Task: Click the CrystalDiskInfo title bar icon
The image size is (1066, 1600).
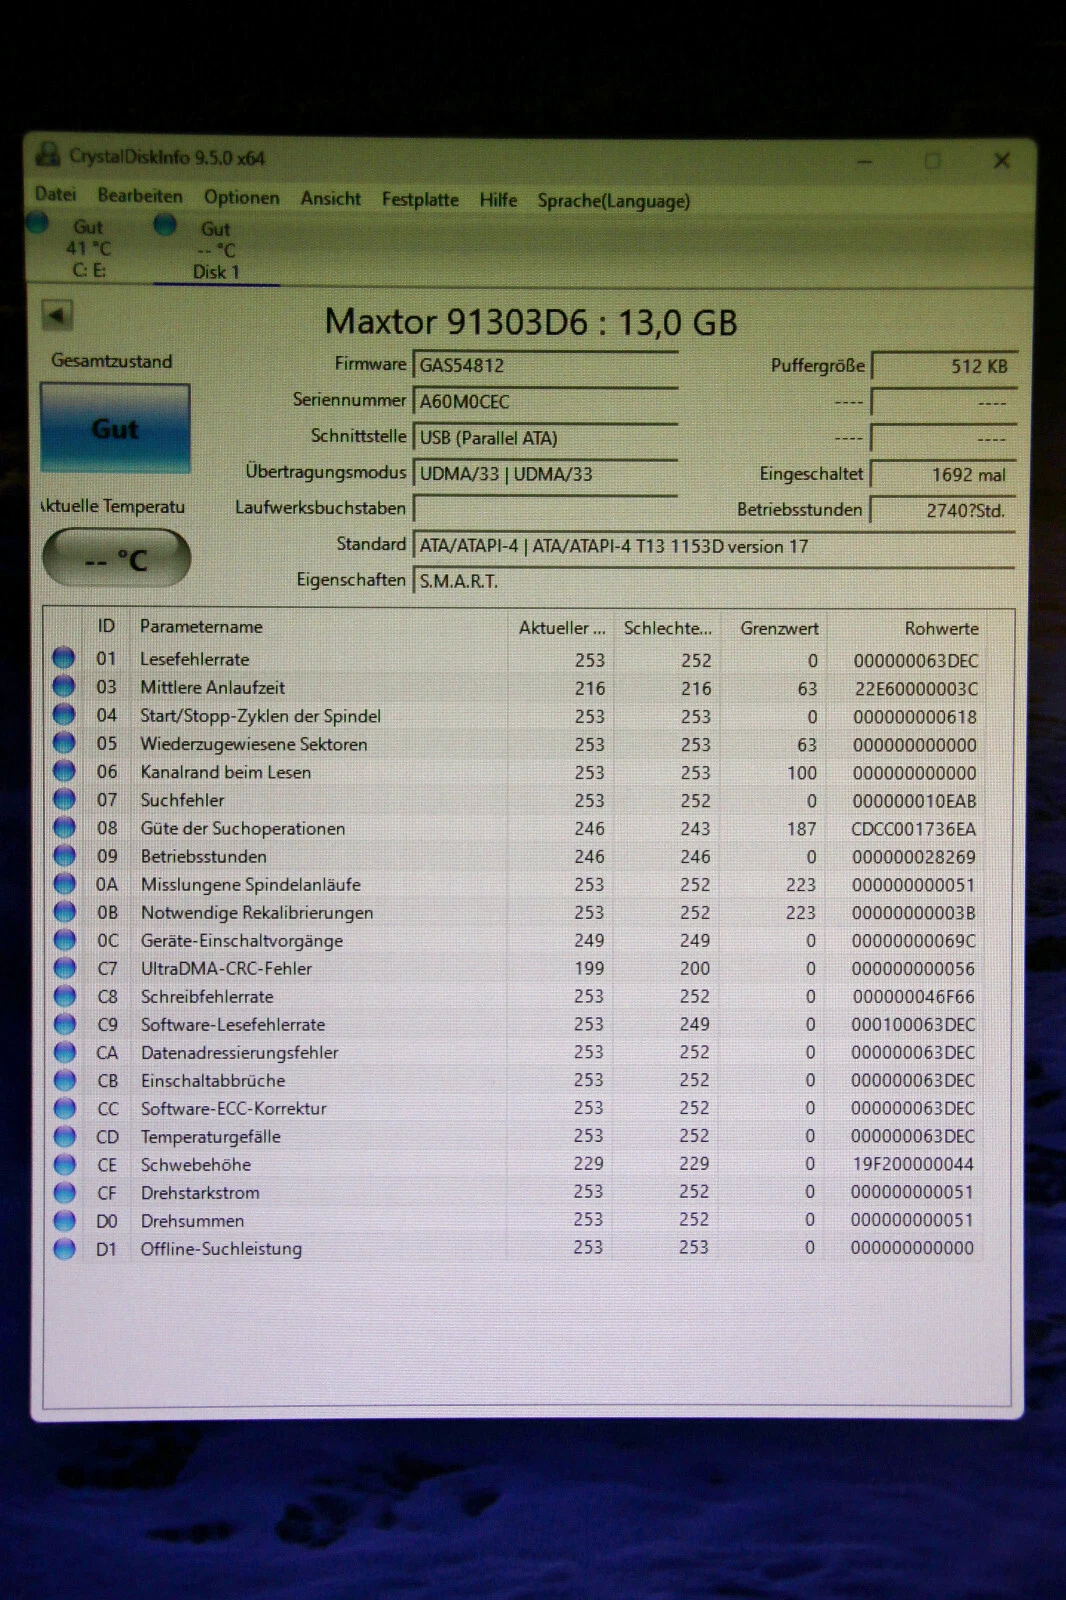Action: click(47, 155)
